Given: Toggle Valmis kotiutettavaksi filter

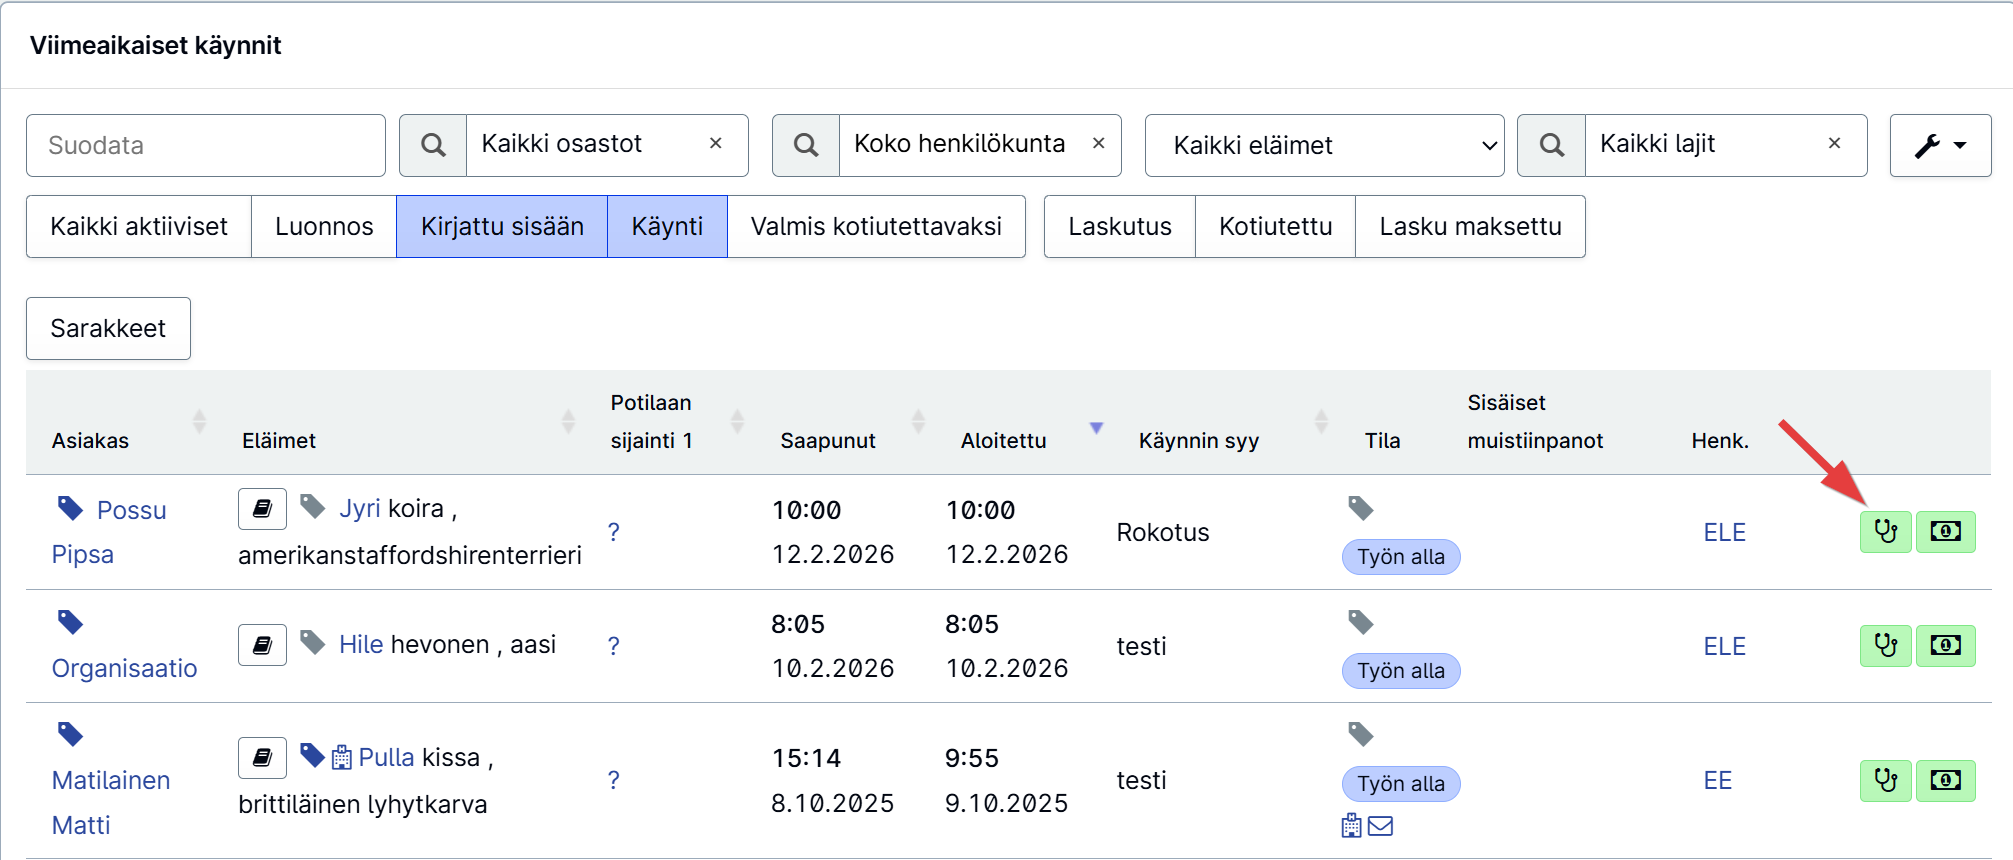Looking at the screenshot, I should (x=876, y=226).
